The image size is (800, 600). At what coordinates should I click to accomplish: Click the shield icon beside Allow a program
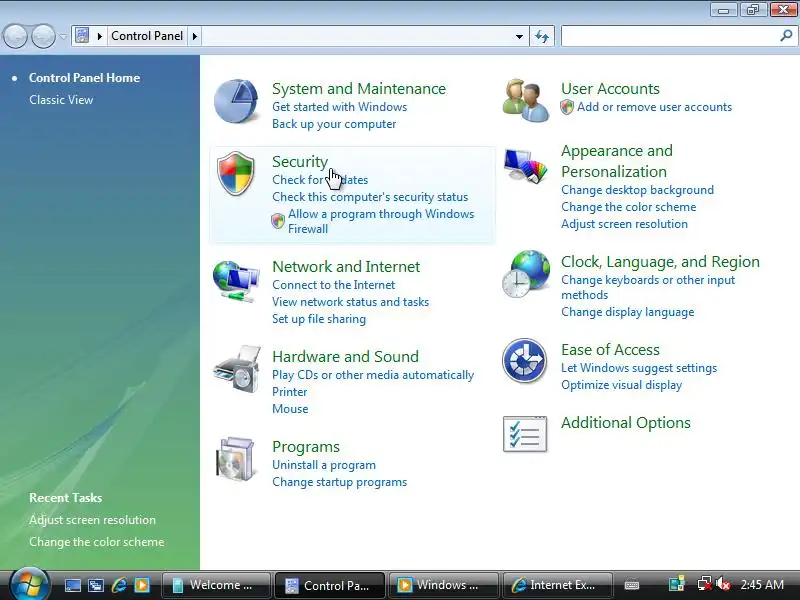(x=278, y=221)
